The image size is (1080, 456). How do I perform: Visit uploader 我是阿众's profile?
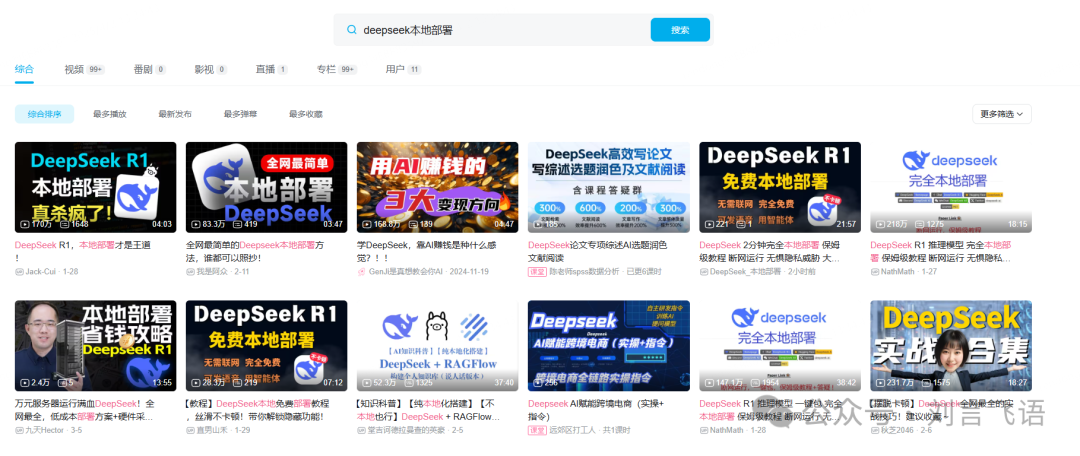(214, 271)
